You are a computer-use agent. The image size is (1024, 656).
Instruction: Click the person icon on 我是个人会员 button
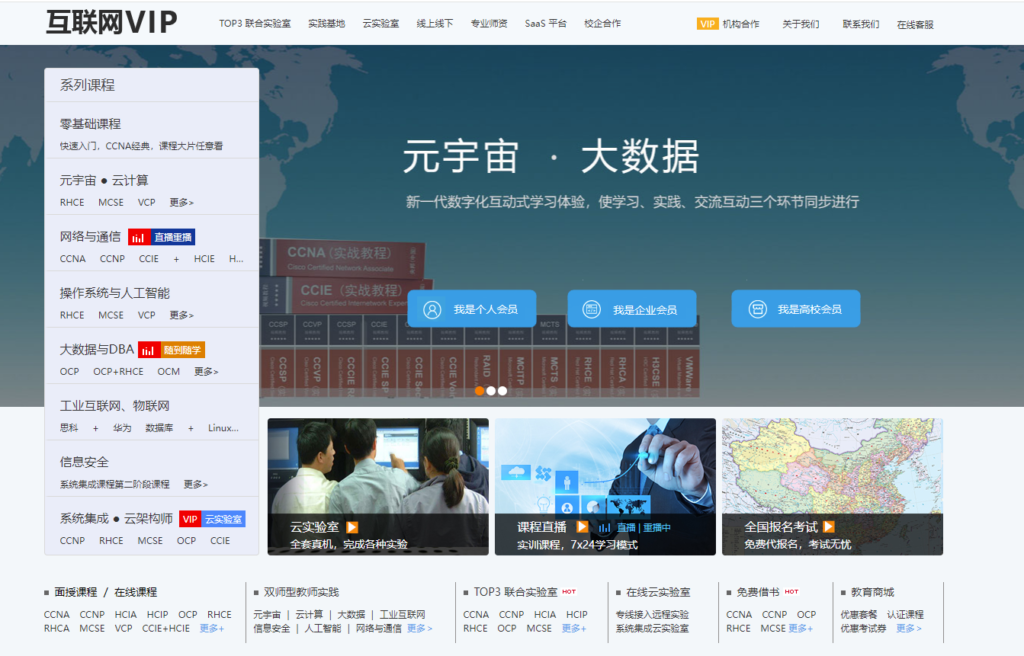pyautogui.click(x=430, y=308)
